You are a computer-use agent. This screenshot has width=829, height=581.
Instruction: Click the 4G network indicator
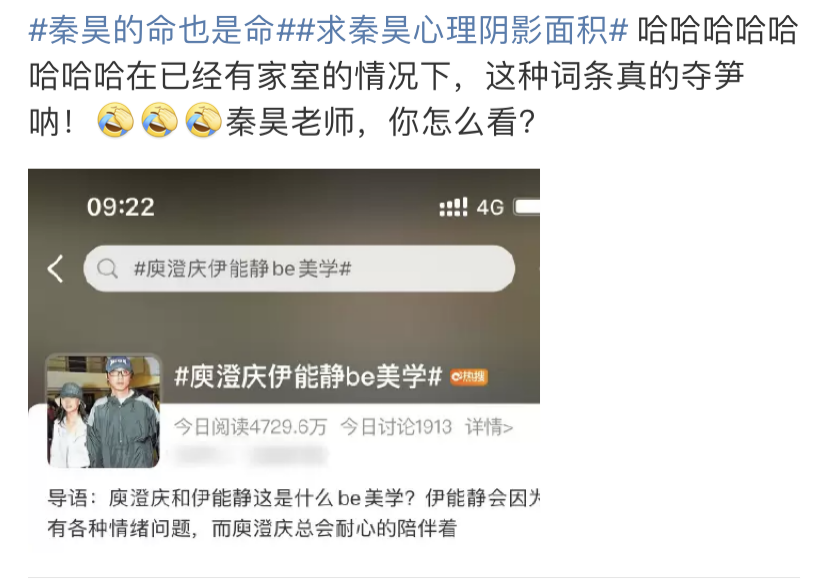(x=490, y=207)
